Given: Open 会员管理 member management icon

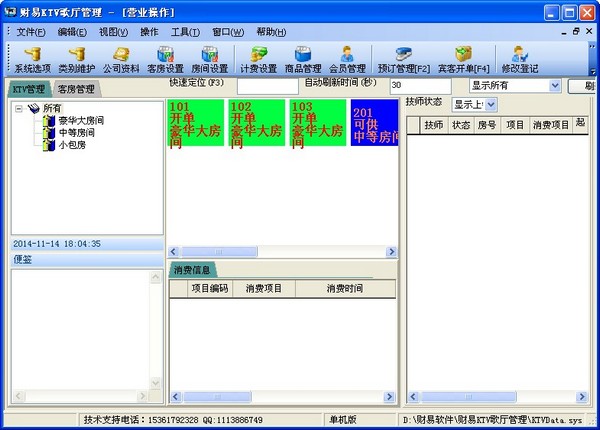Looking at the screenshot, I should click(x=347, y=60).
